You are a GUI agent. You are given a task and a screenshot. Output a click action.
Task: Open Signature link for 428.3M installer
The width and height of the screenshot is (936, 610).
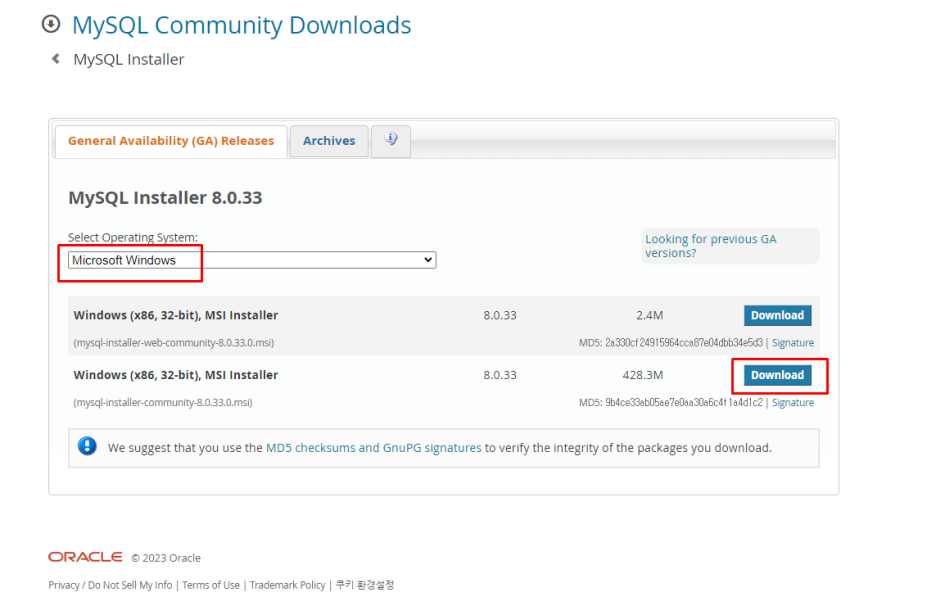coord(793,402)
